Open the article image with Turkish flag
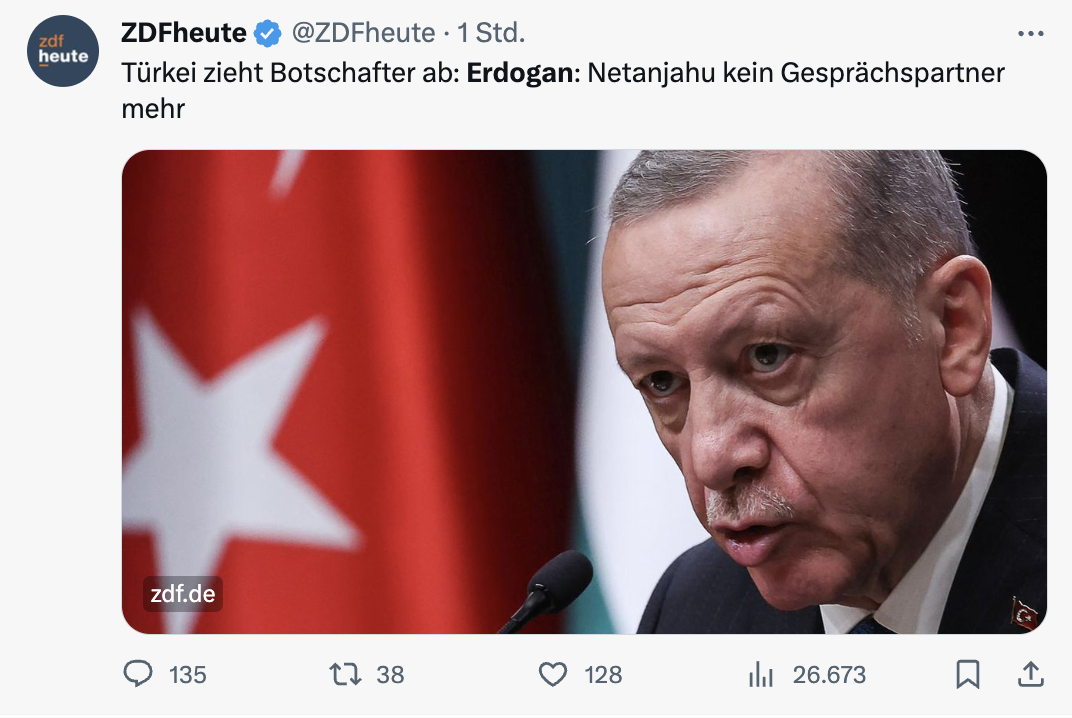Image resolution: width=1072 pixels, height=718 pixels. coord(584,391)
